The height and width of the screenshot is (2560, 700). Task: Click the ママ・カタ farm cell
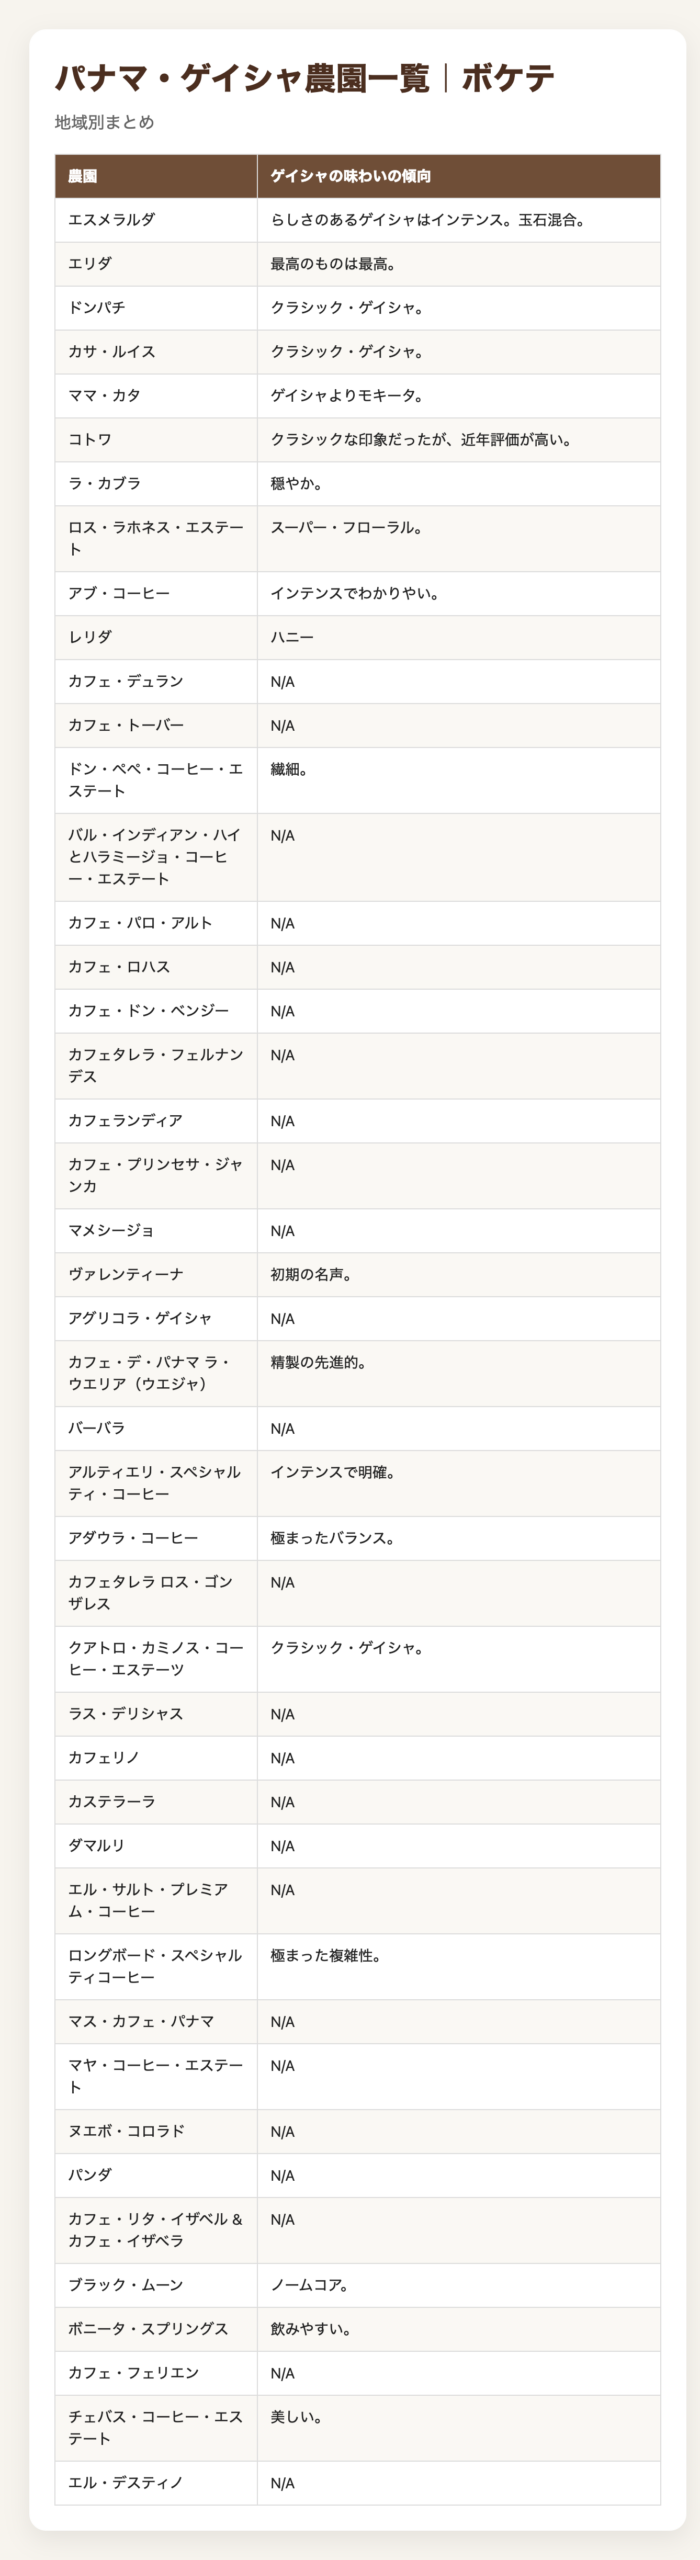(x=104, y=396)
